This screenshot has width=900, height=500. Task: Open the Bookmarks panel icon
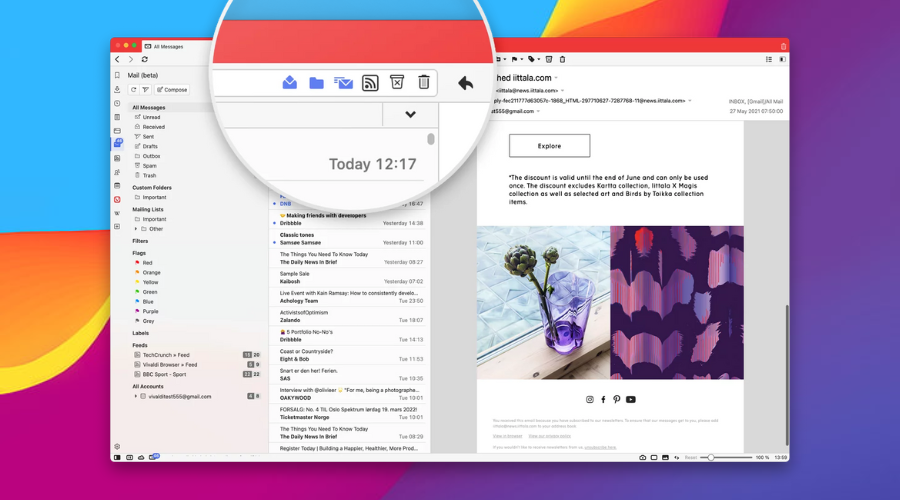117,75
